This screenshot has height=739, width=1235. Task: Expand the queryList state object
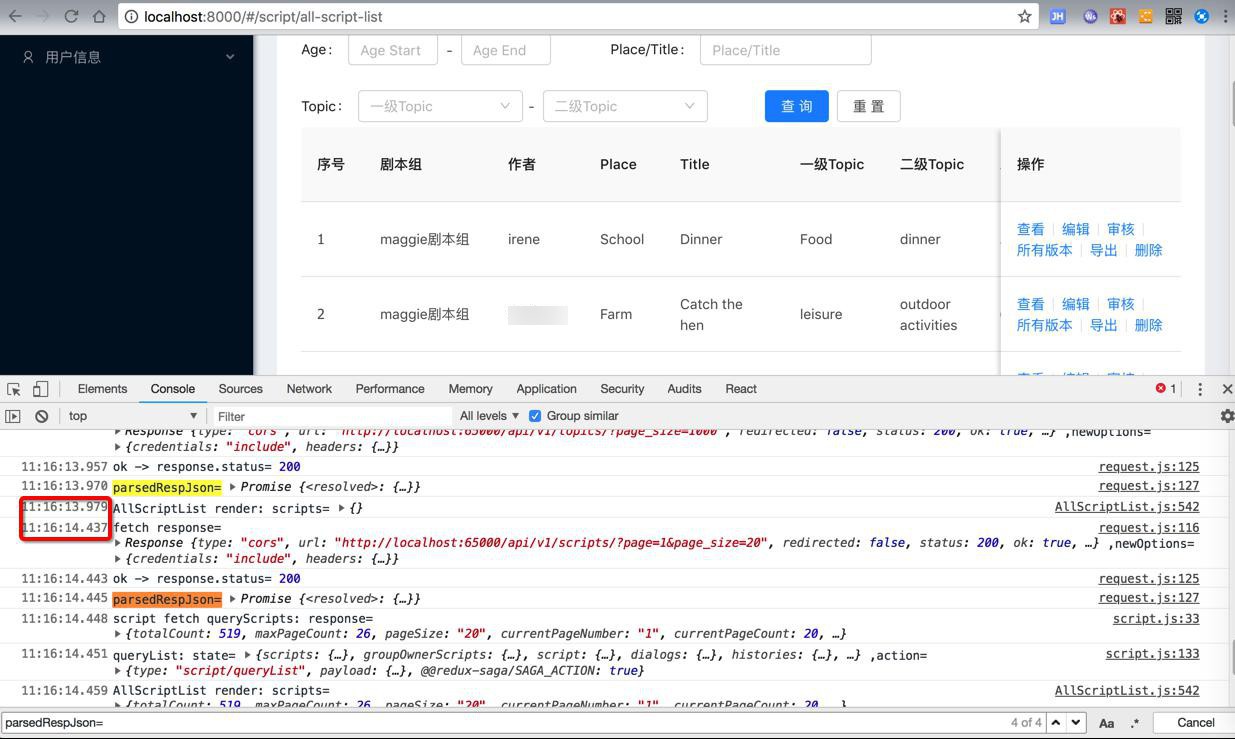pyautogui.click(x=248, y=655)
